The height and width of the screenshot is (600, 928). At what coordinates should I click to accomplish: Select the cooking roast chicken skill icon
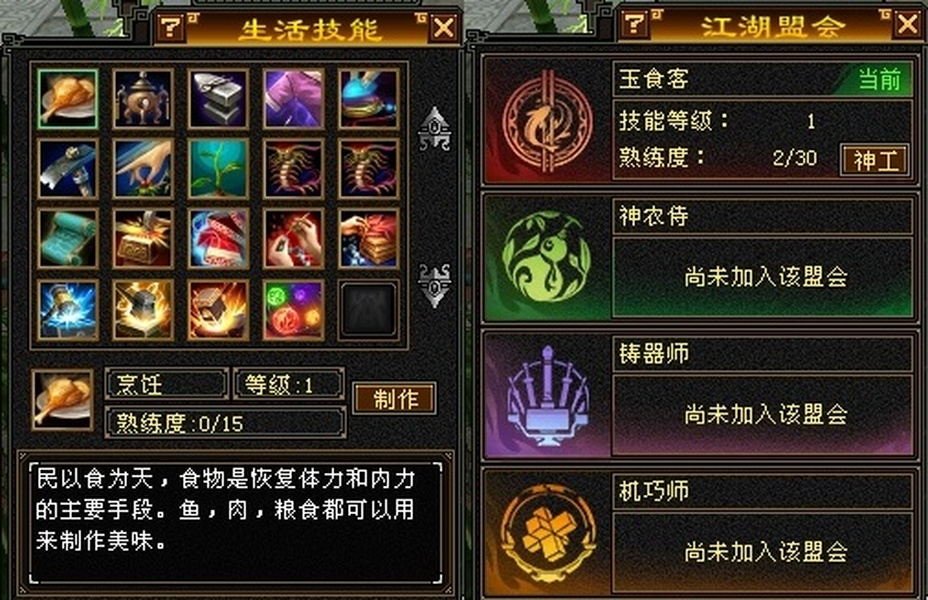[x=67, y=99]
